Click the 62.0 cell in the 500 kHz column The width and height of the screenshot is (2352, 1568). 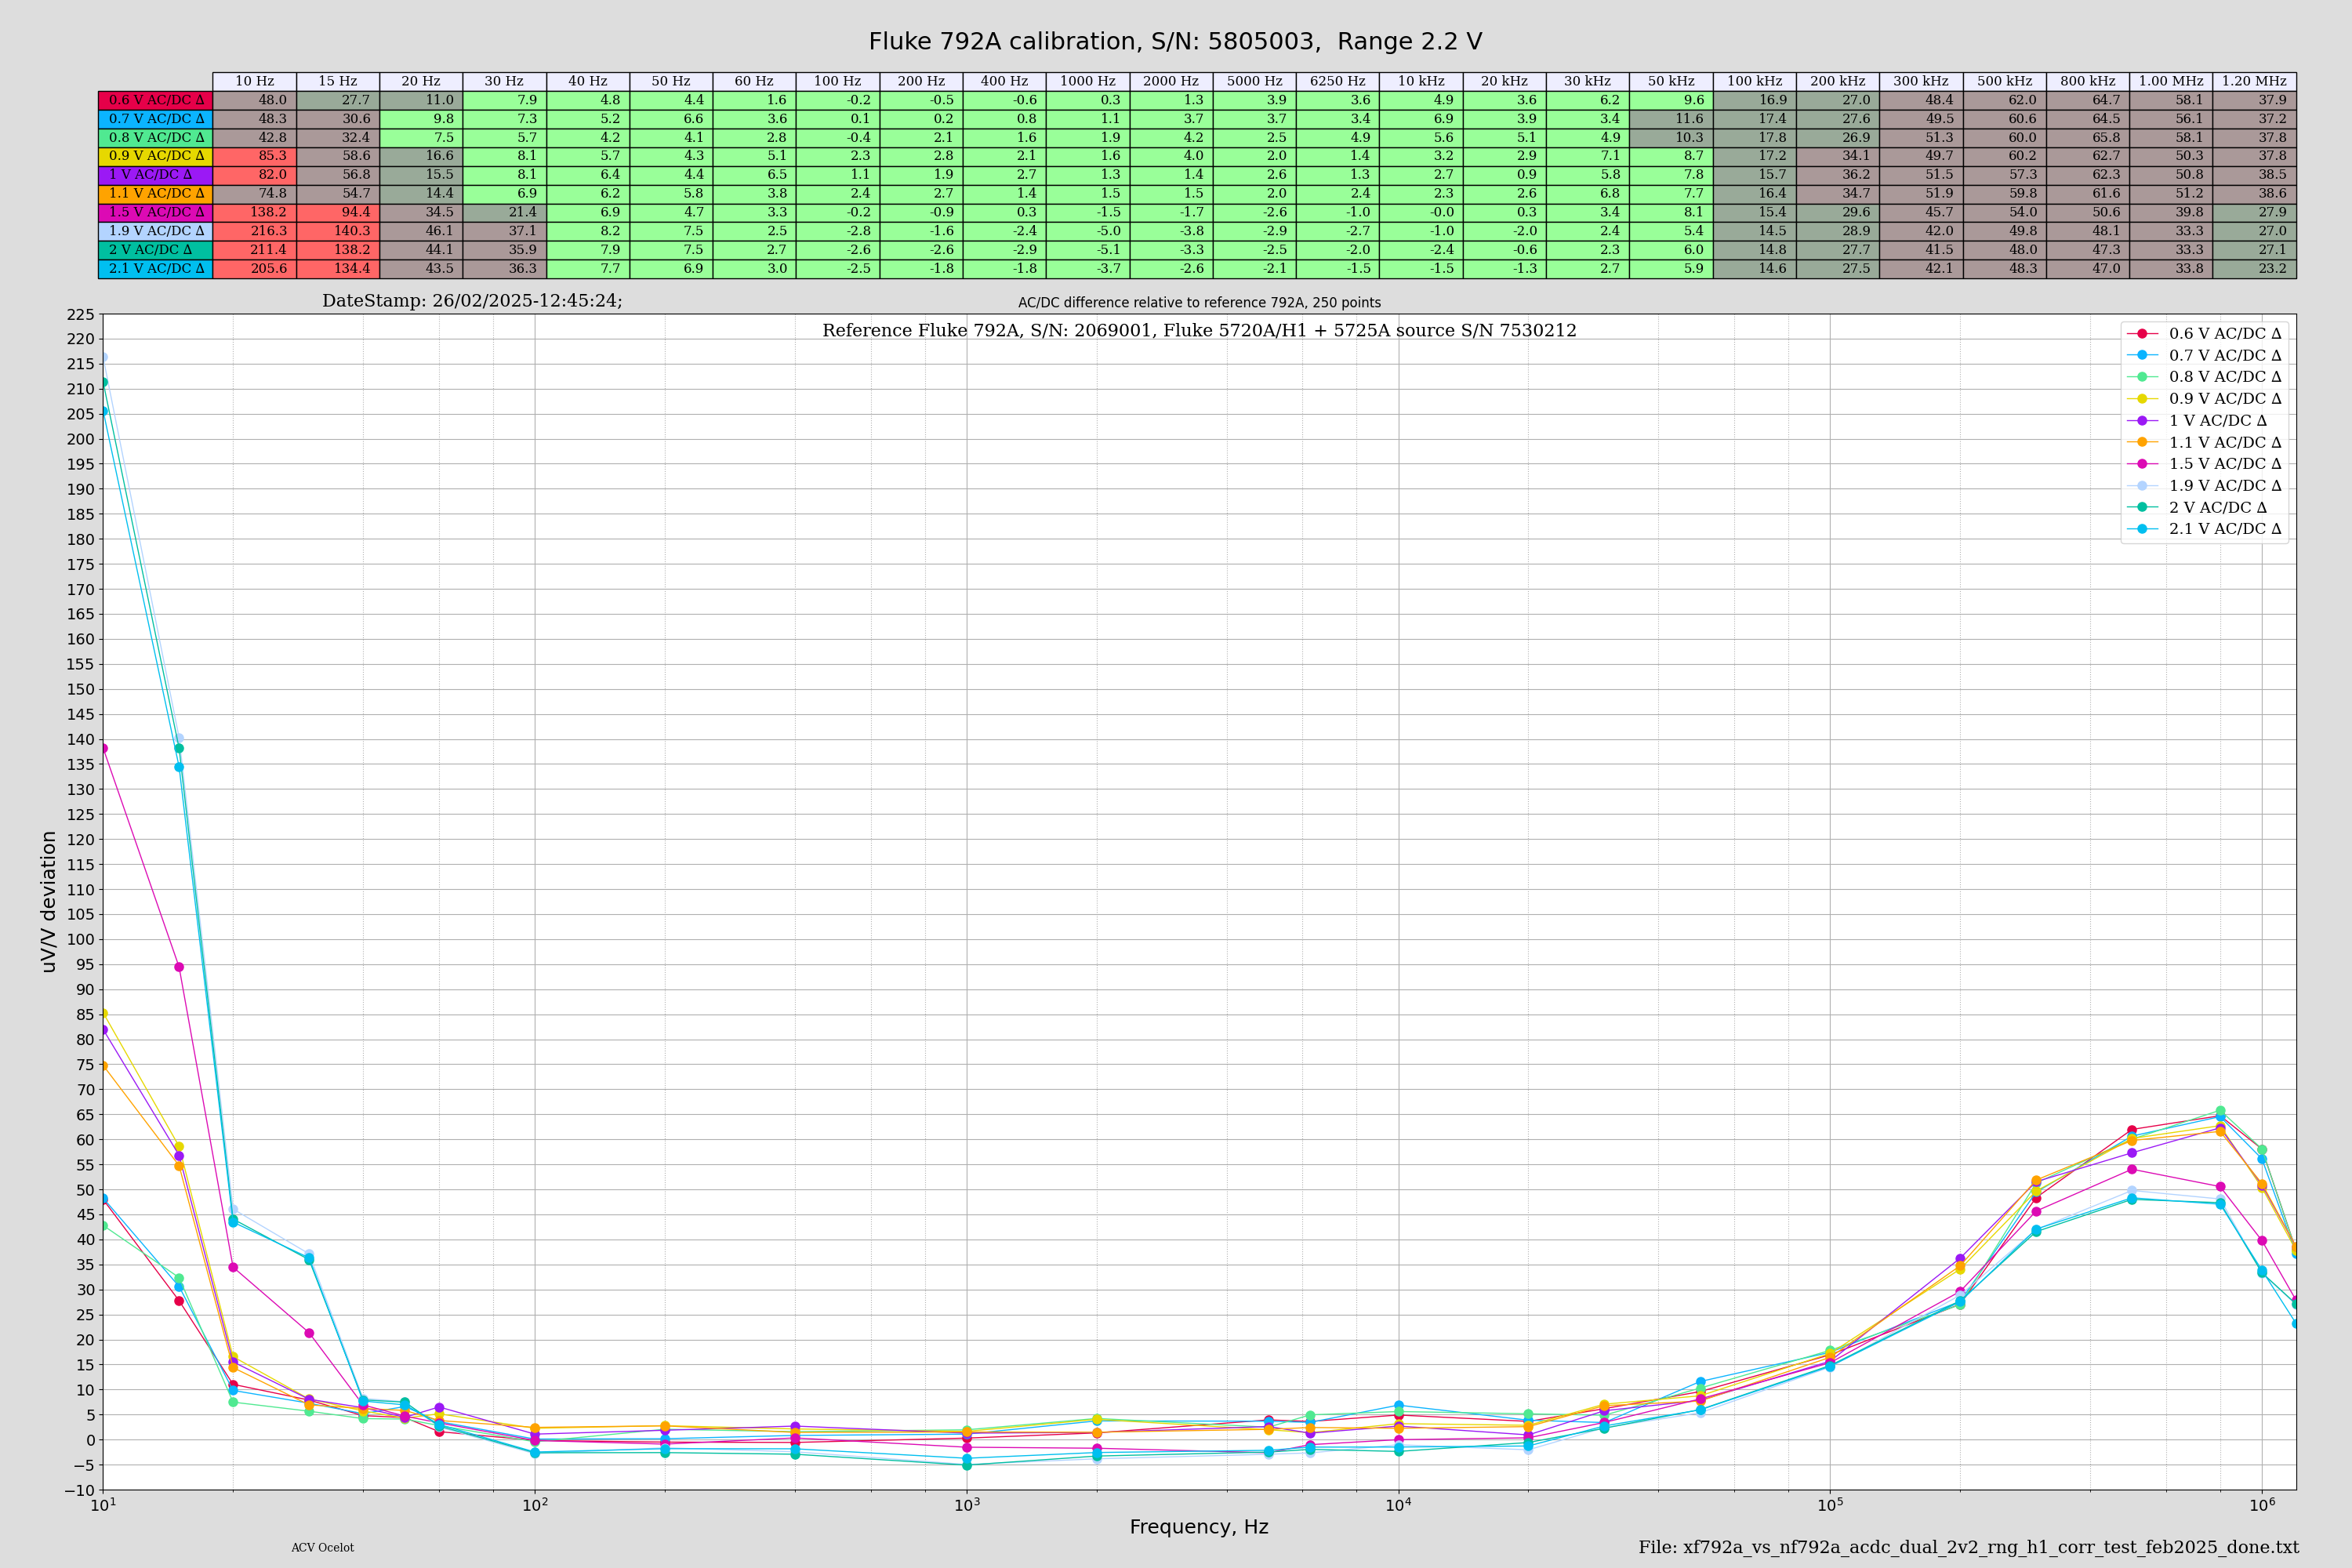coord(2005,100)
